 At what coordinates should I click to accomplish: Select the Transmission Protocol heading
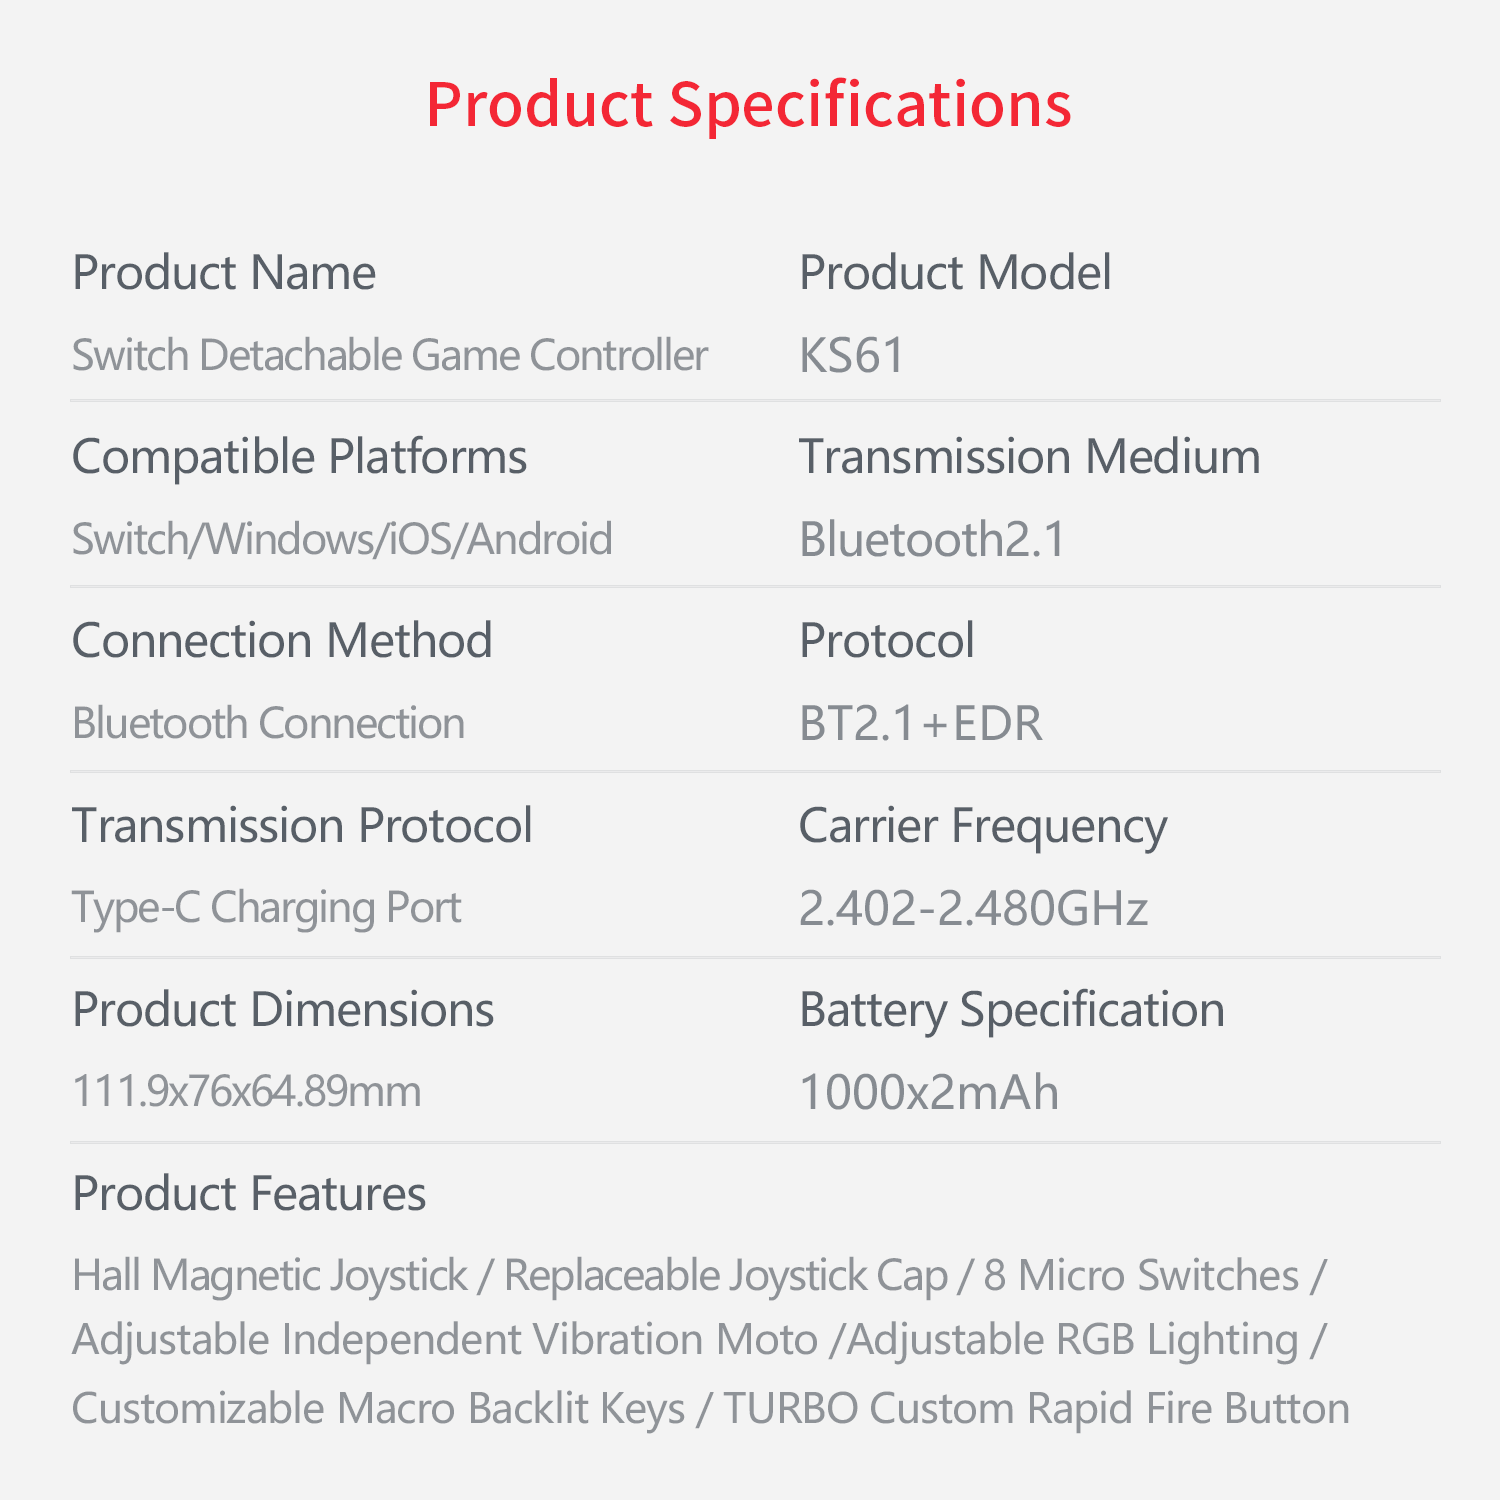302,826
